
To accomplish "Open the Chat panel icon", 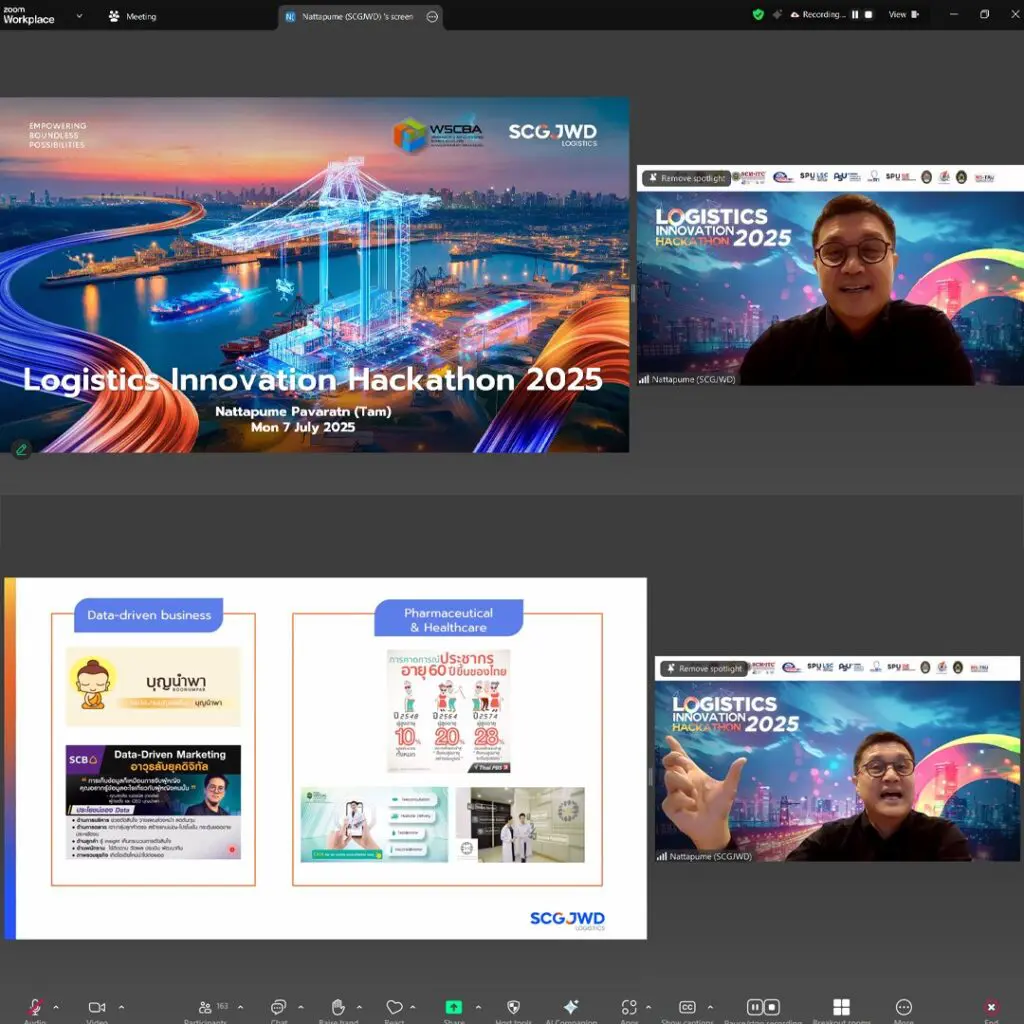I will (x=279, y=1006).
